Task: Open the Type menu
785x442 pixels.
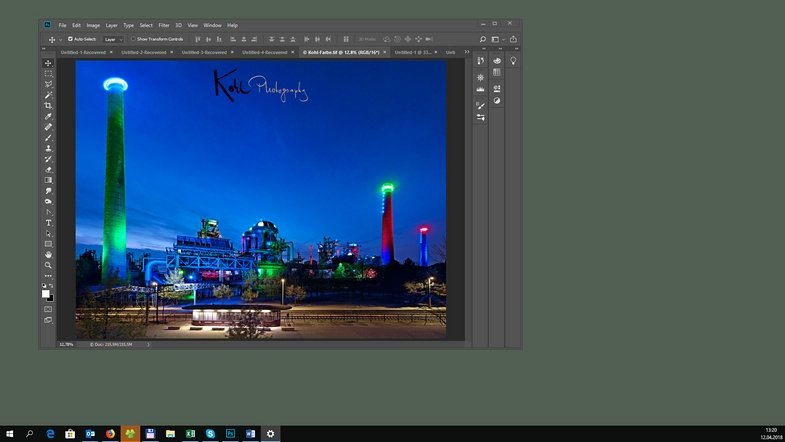Action: 129,25
